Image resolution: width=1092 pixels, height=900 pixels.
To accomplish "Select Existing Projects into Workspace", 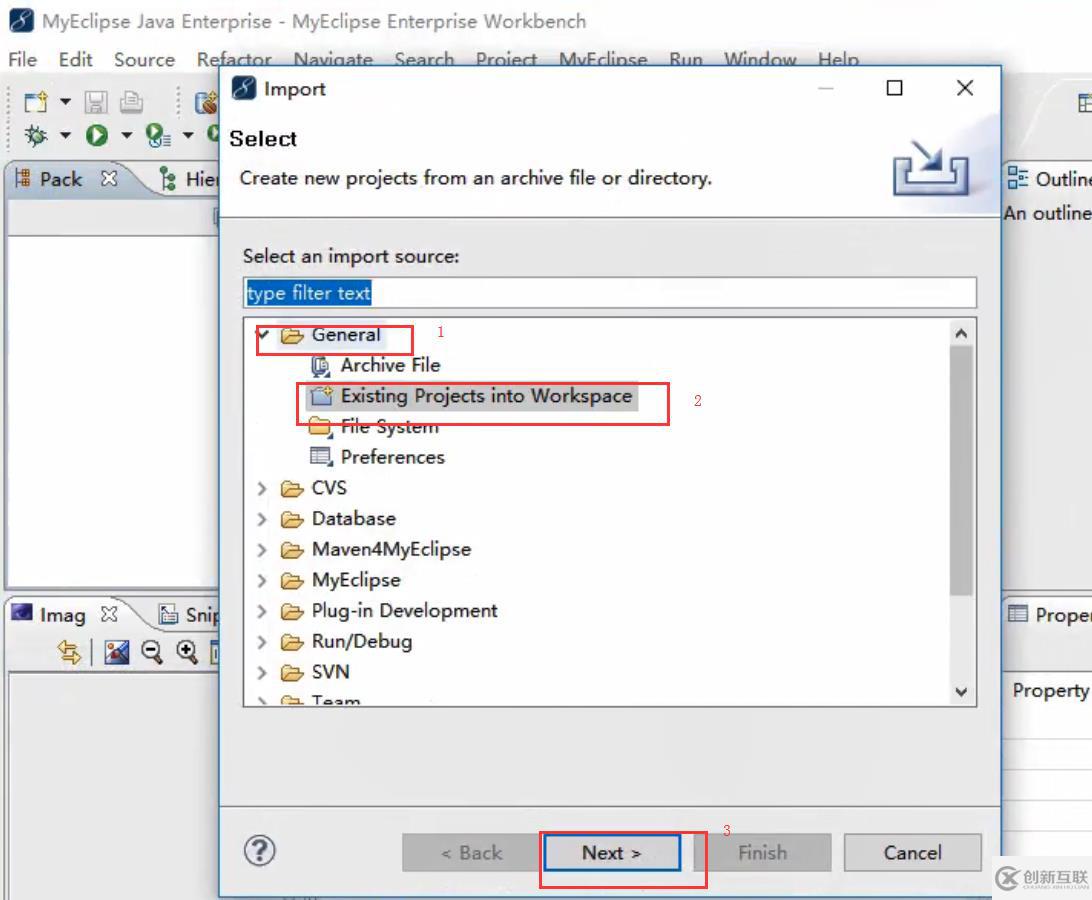I will pyautogui.click(x=486, y=396).
